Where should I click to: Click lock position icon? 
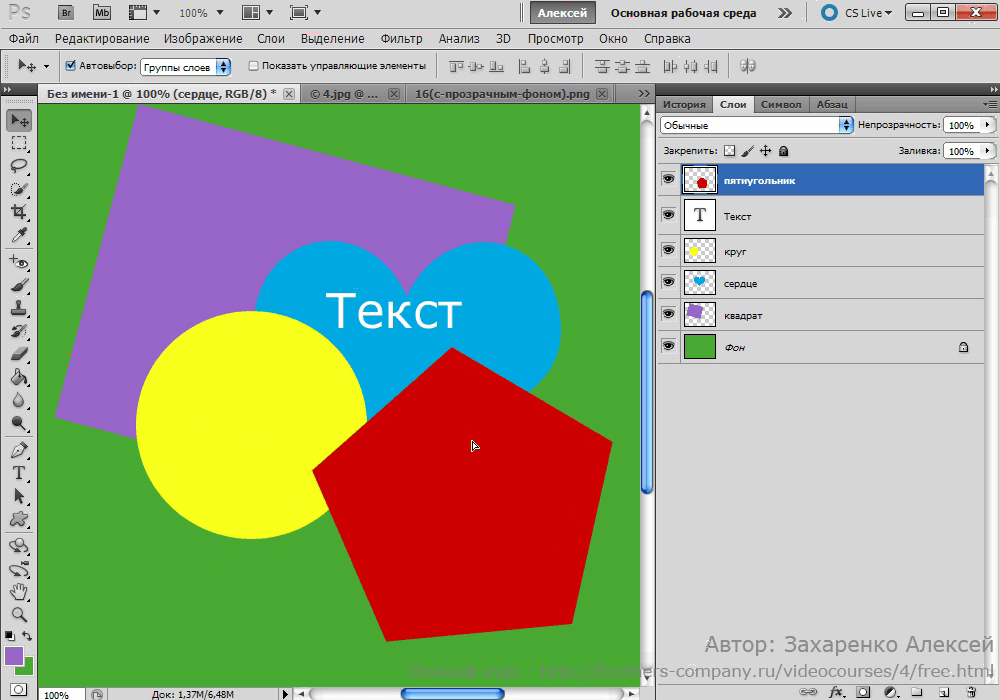pos(765,151)
